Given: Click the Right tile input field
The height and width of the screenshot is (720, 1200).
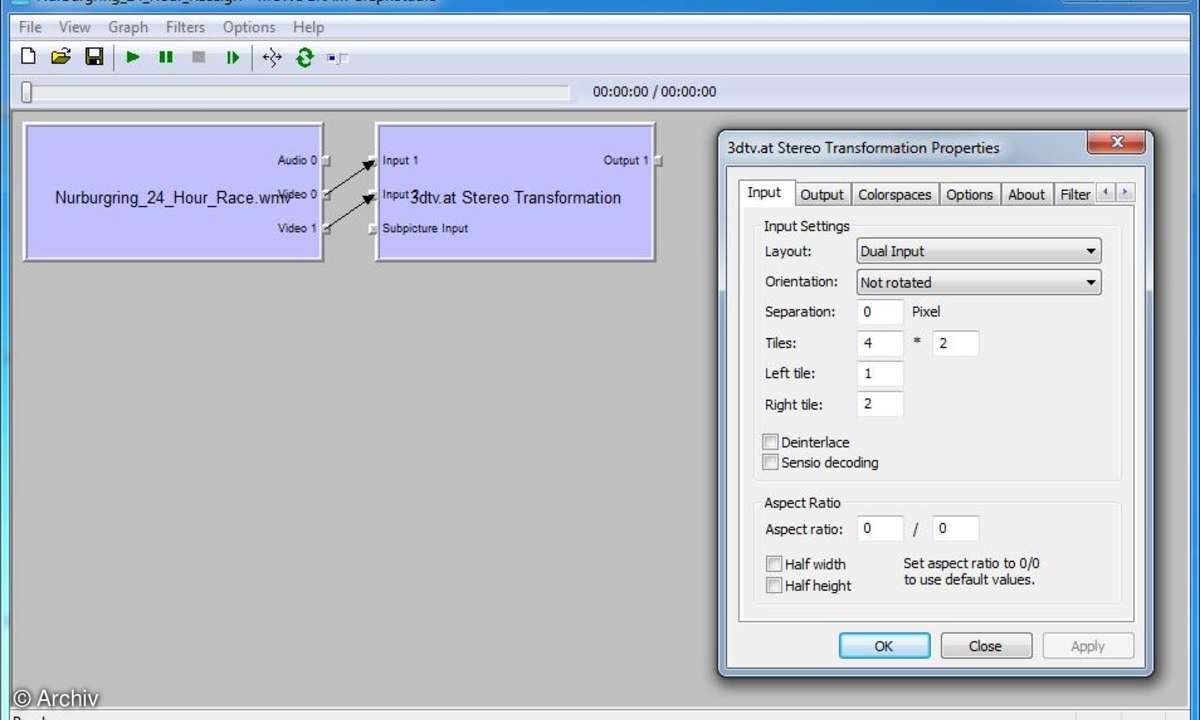Looking at the screenshot, I should pyautogui.click(x=880, y=405).
